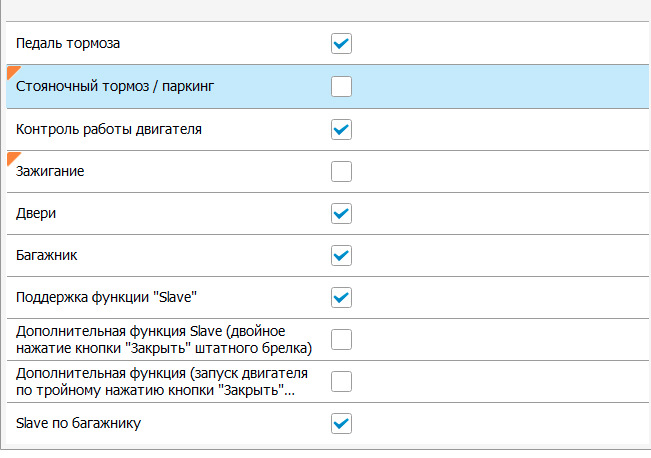Screen dimensions: 651x458
Task: Tick the "Зажигание" checkbox
Action: pyautogui.click(x=342, y=171)
